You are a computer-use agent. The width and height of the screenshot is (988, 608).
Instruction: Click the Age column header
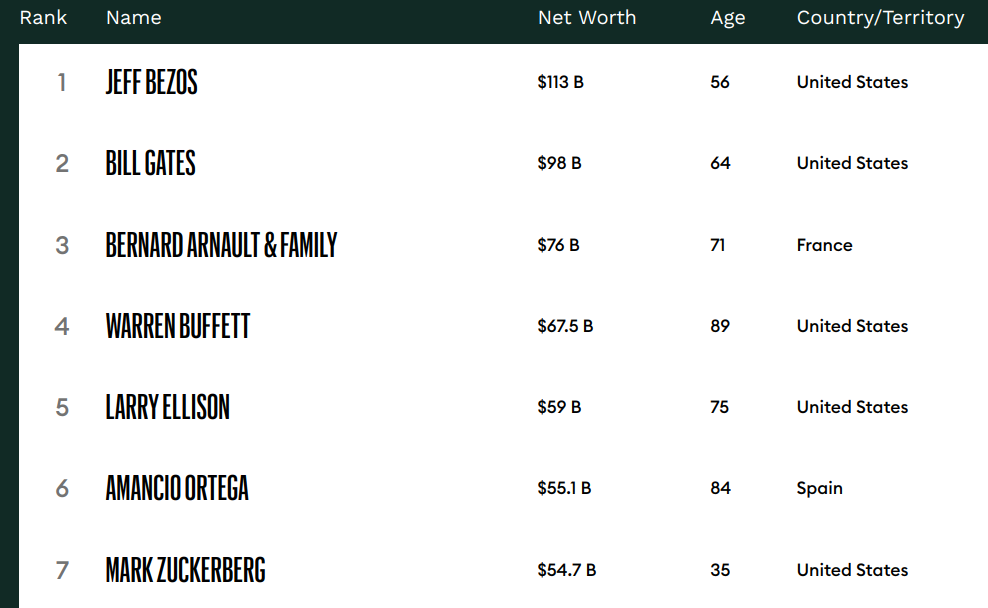tap(728, 18)
